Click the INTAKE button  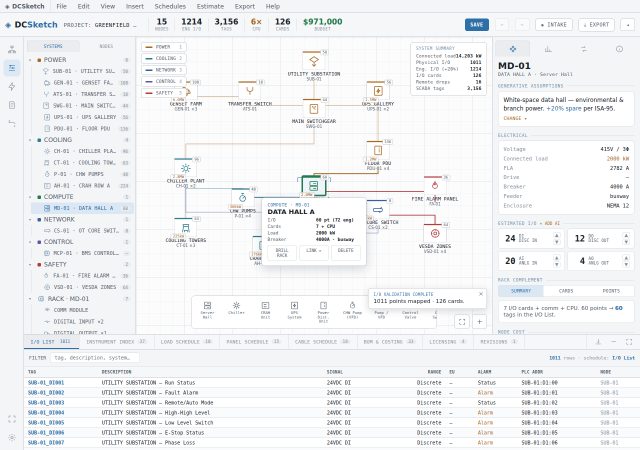554,25
